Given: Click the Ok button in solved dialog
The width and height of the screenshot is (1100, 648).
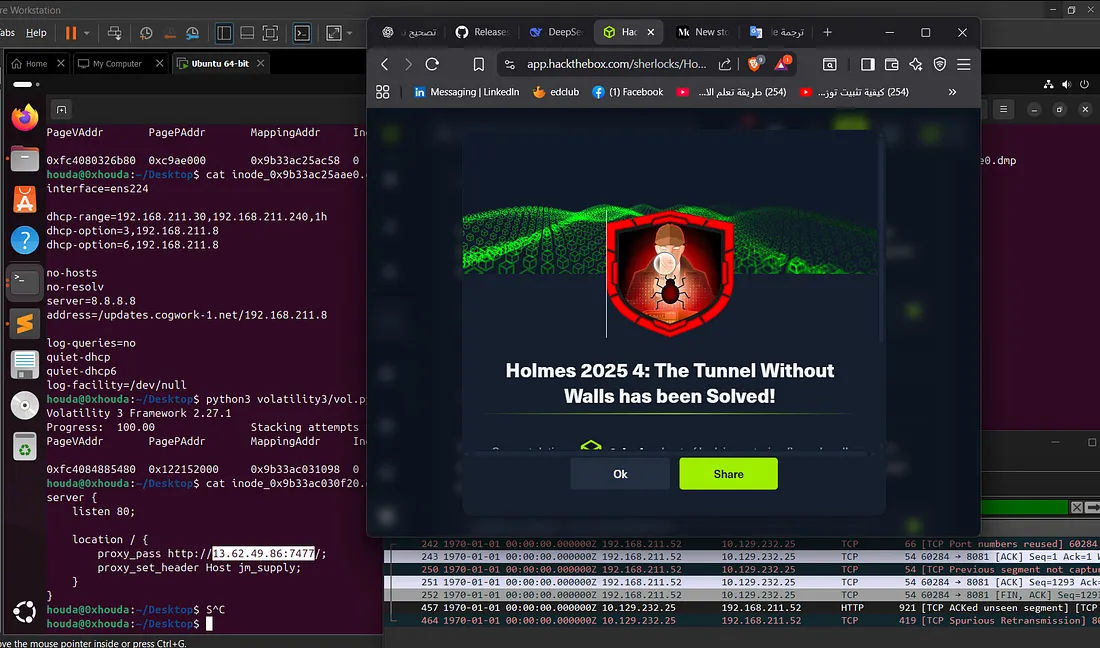Looking at the screenshot, I should coord(620,474).
